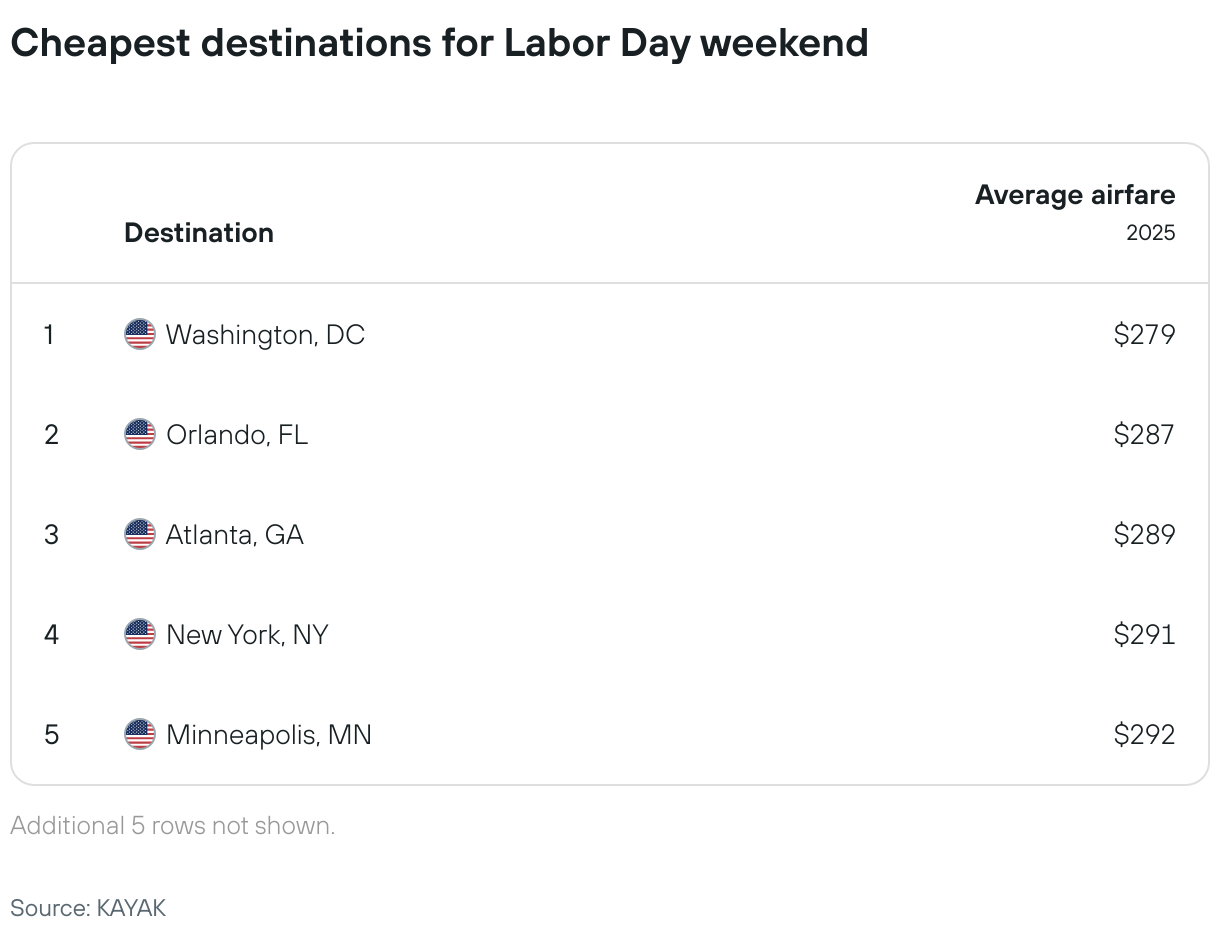Click the flag icon beside Minneapolis, MN
Screen dimensions: 1220x936
coord(140,734)
